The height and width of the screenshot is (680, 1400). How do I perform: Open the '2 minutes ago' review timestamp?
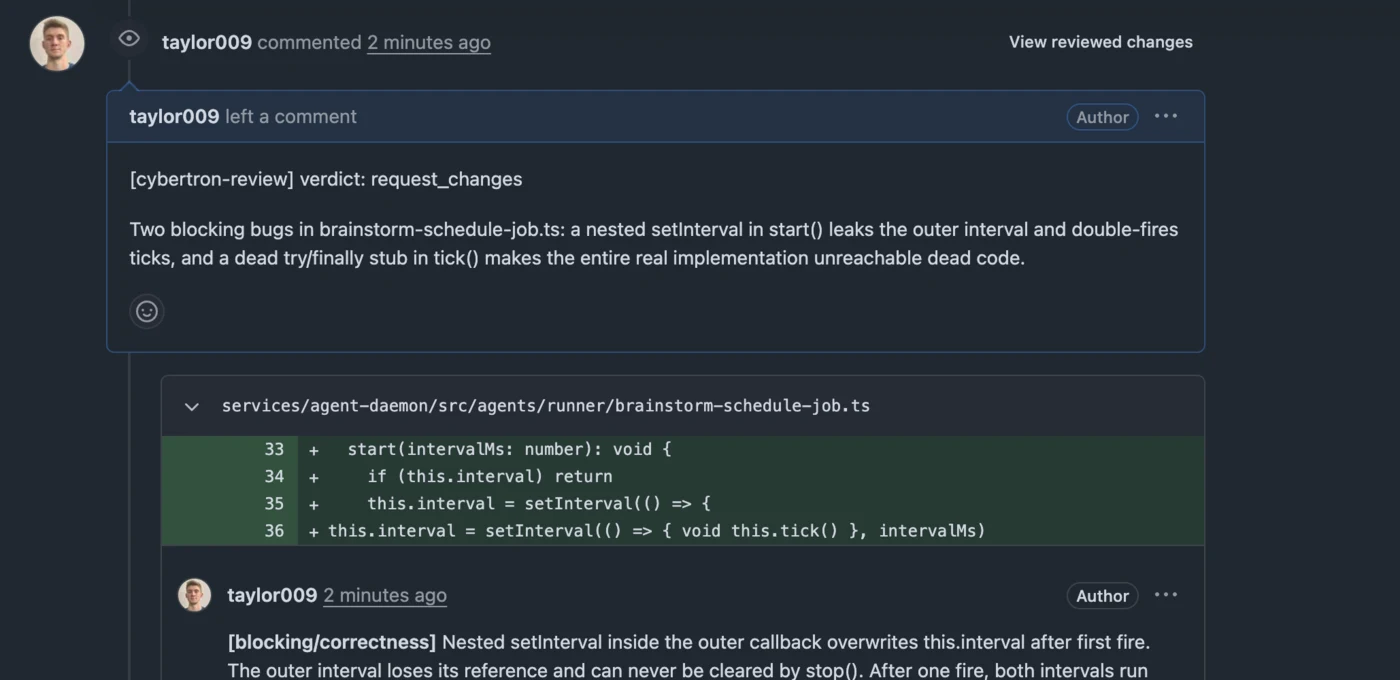coord(429,42)
